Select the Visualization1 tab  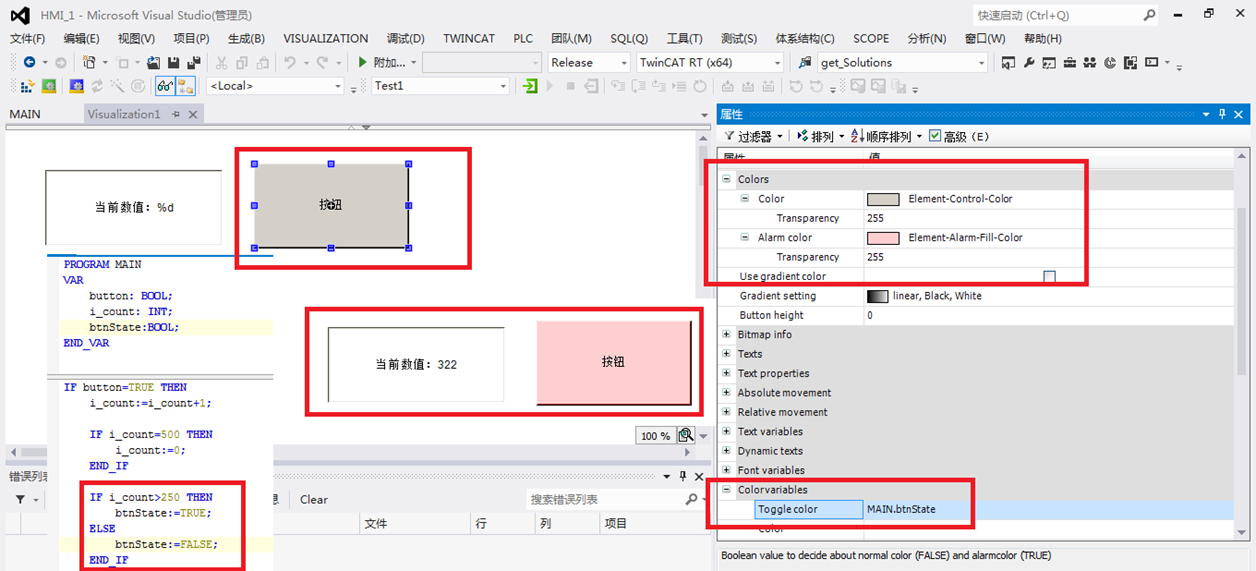pos(124,114)
